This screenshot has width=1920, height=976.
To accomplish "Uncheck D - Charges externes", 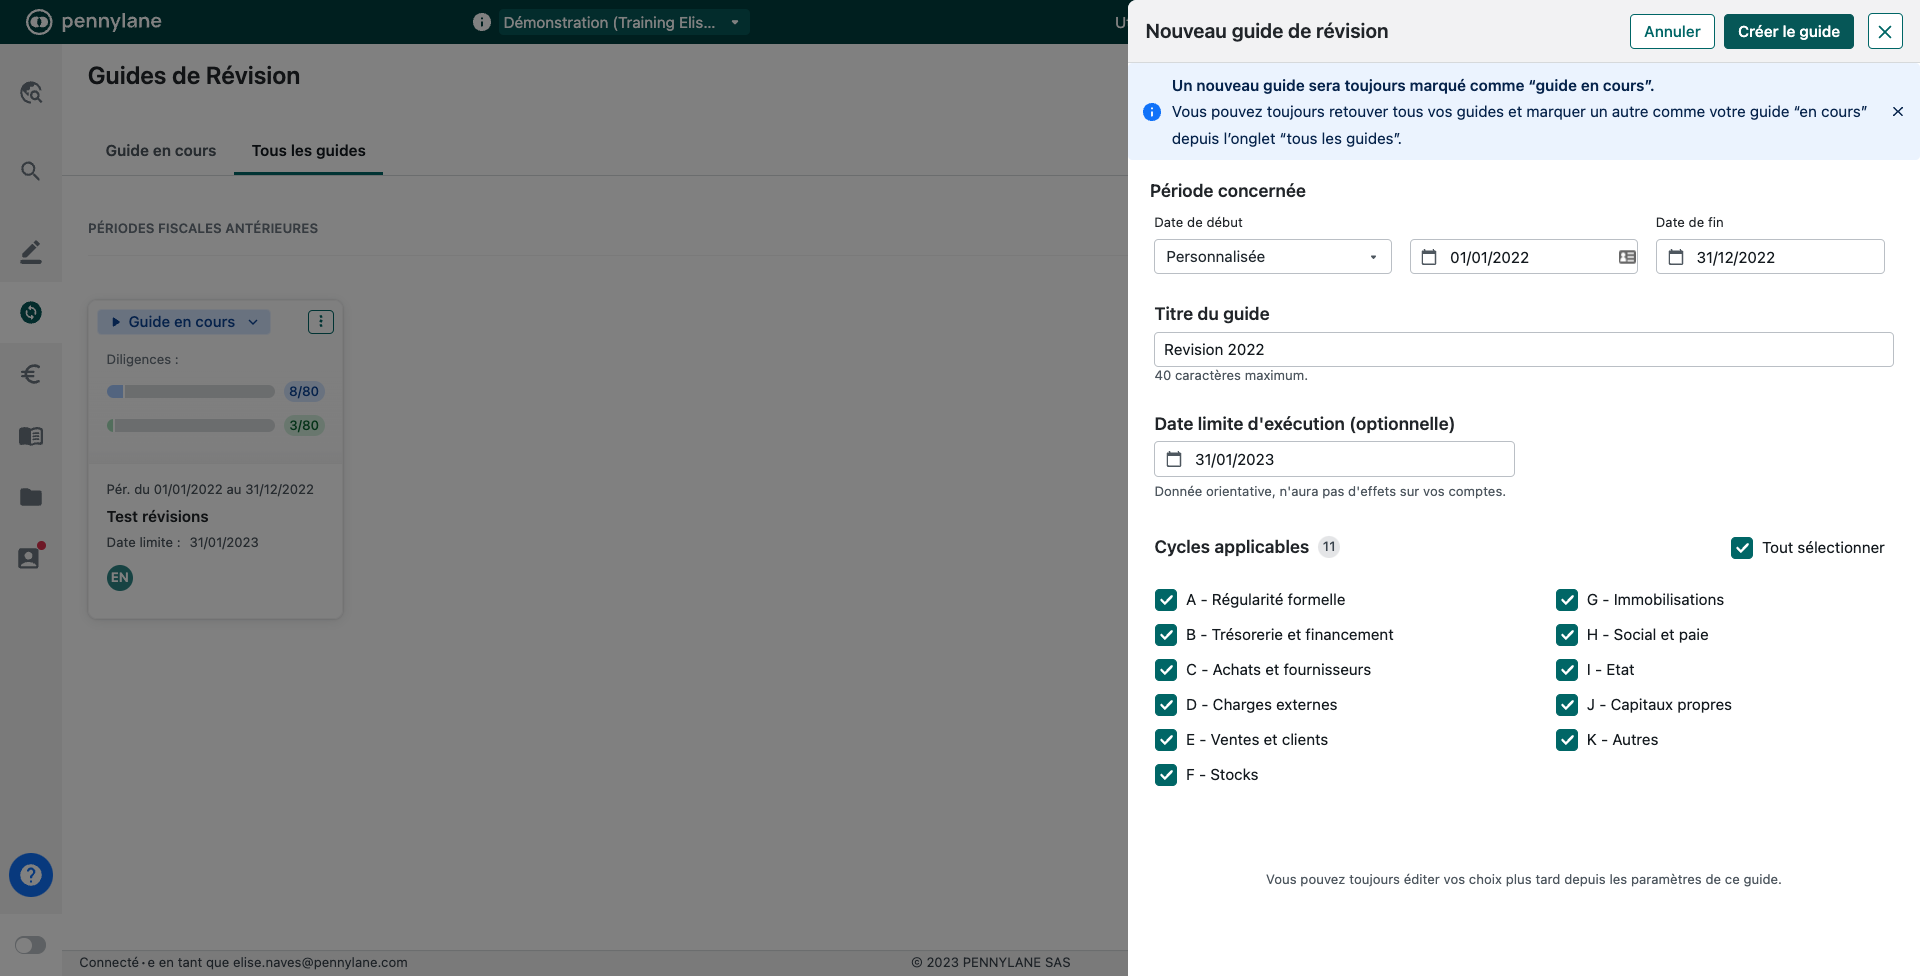I will (x=1166, y=705).
